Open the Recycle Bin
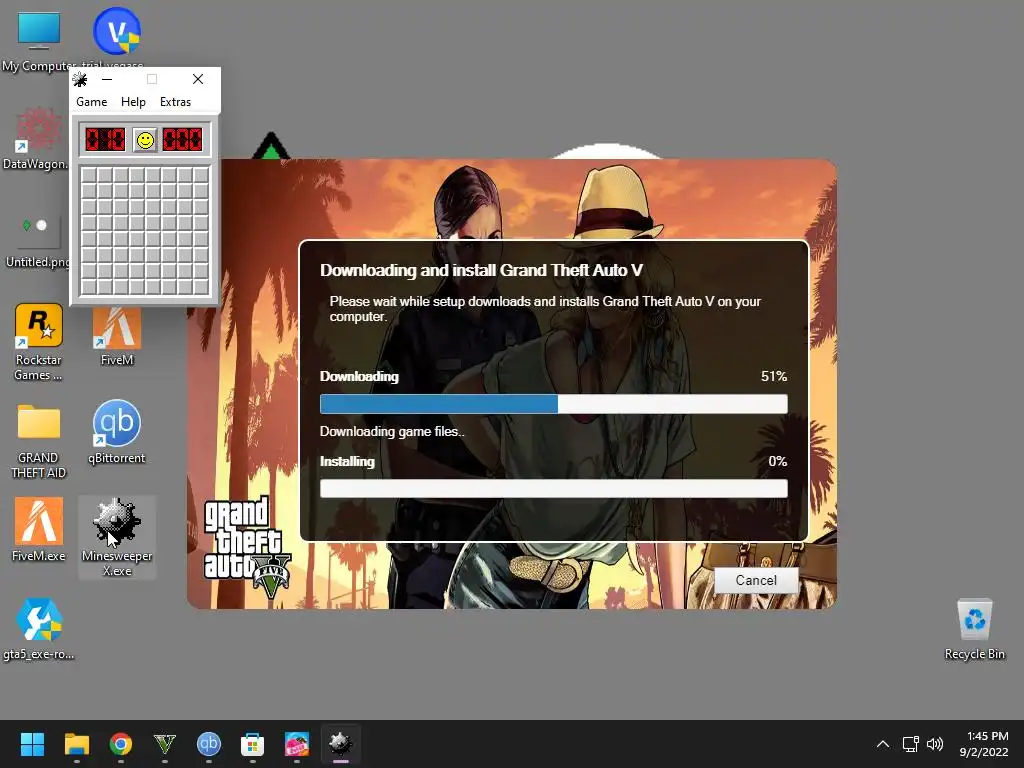The image size is (1024, 768). [x=974, y=629]
